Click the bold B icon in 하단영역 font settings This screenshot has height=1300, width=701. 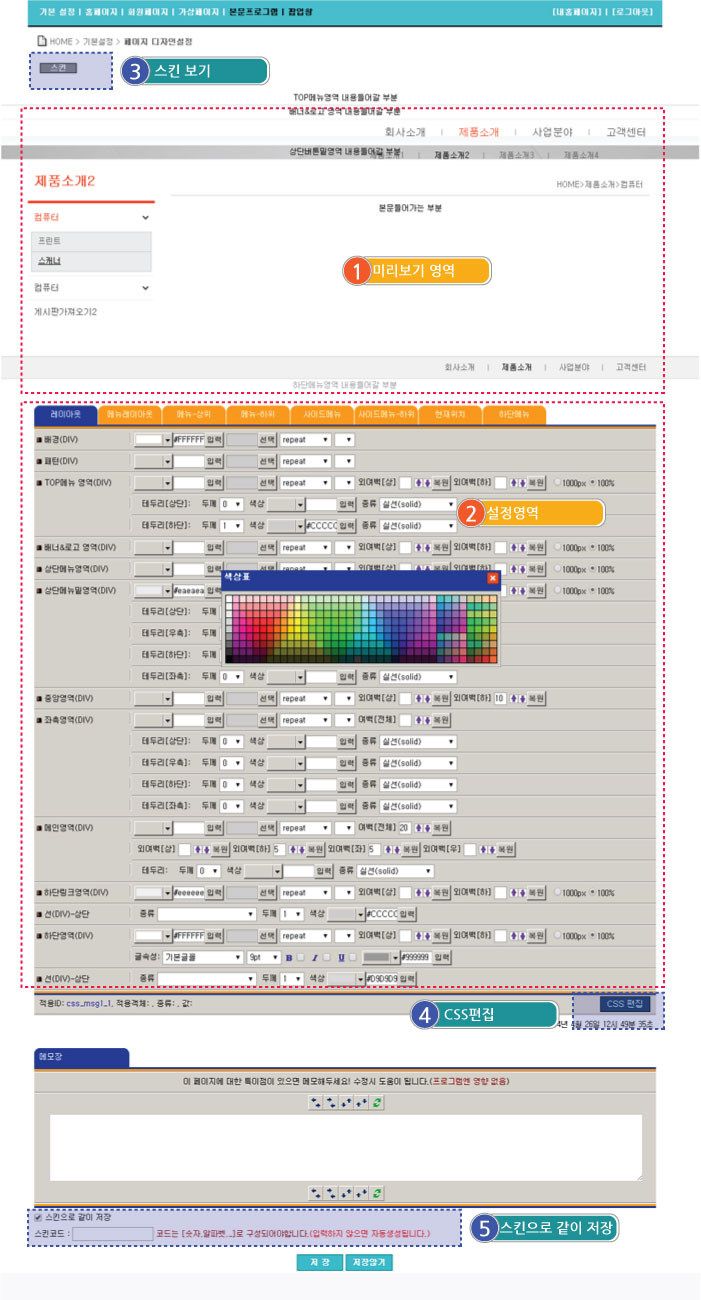click(x=289, y=956)
